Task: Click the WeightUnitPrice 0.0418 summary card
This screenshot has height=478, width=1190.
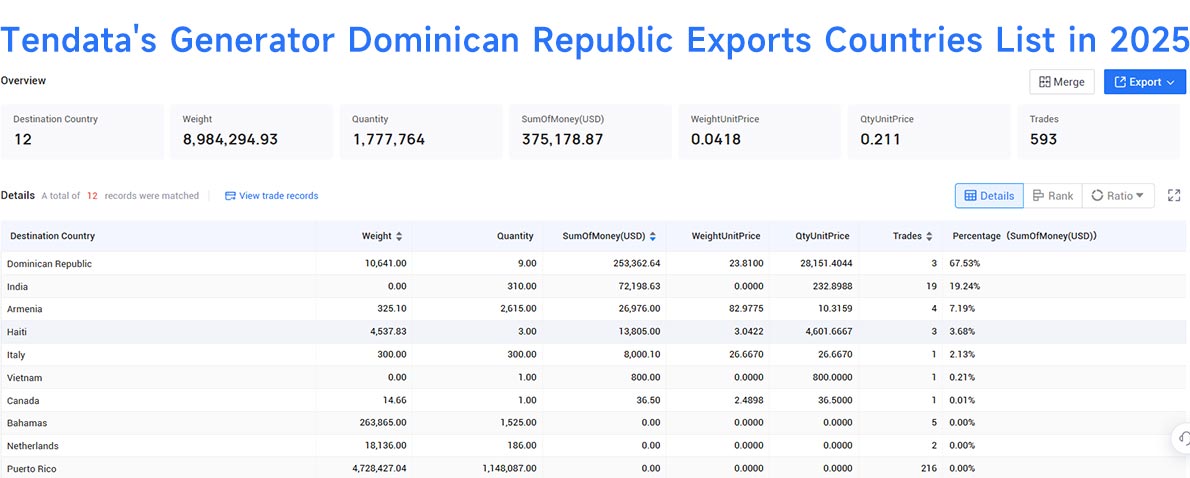Action: click(760, 132)
